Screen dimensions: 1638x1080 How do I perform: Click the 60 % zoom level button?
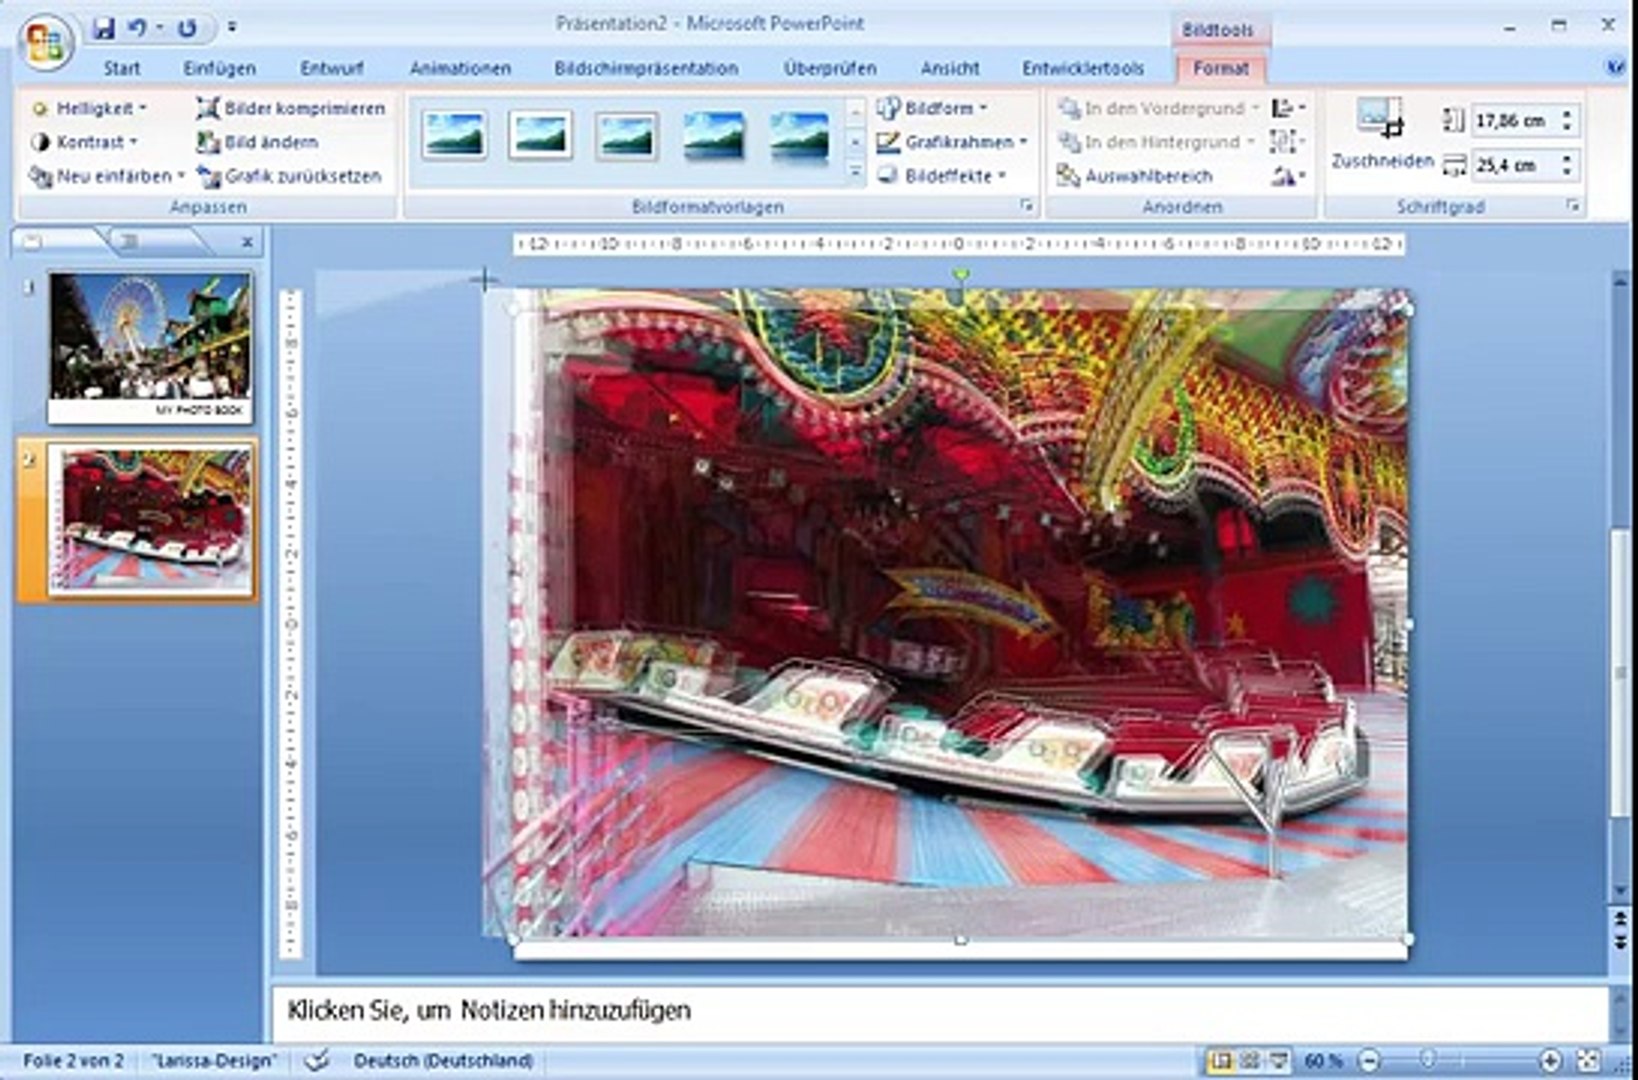point(1322,1061)
